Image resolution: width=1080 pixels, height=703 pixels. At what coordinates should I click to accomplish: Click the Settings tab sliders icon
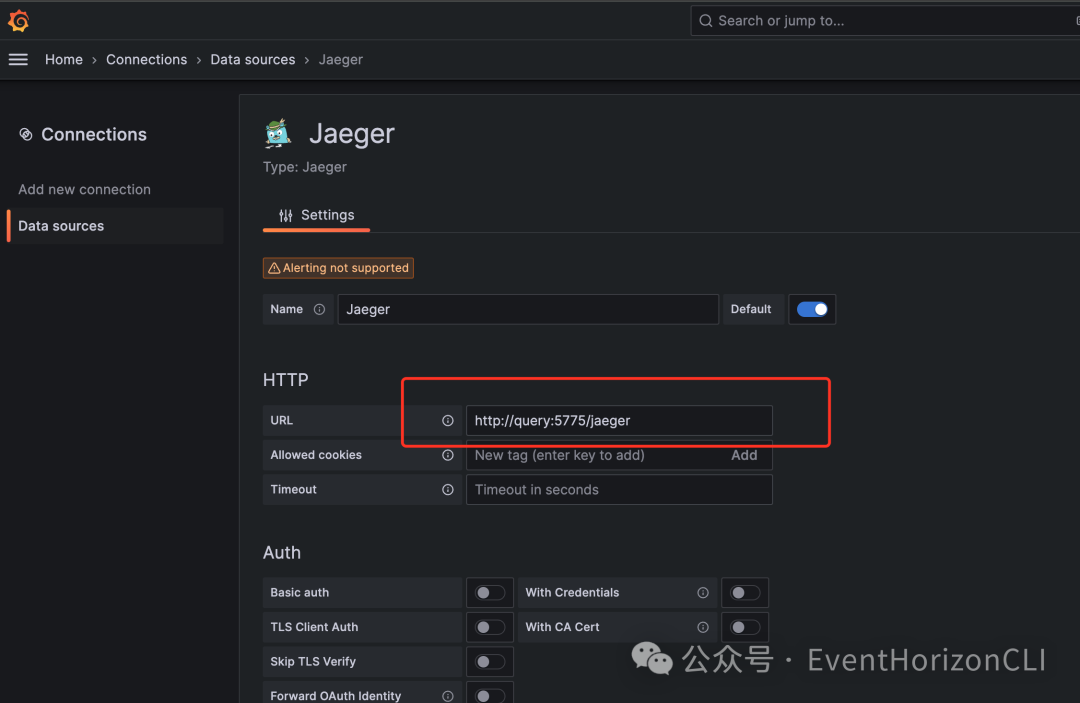point(286,216)
